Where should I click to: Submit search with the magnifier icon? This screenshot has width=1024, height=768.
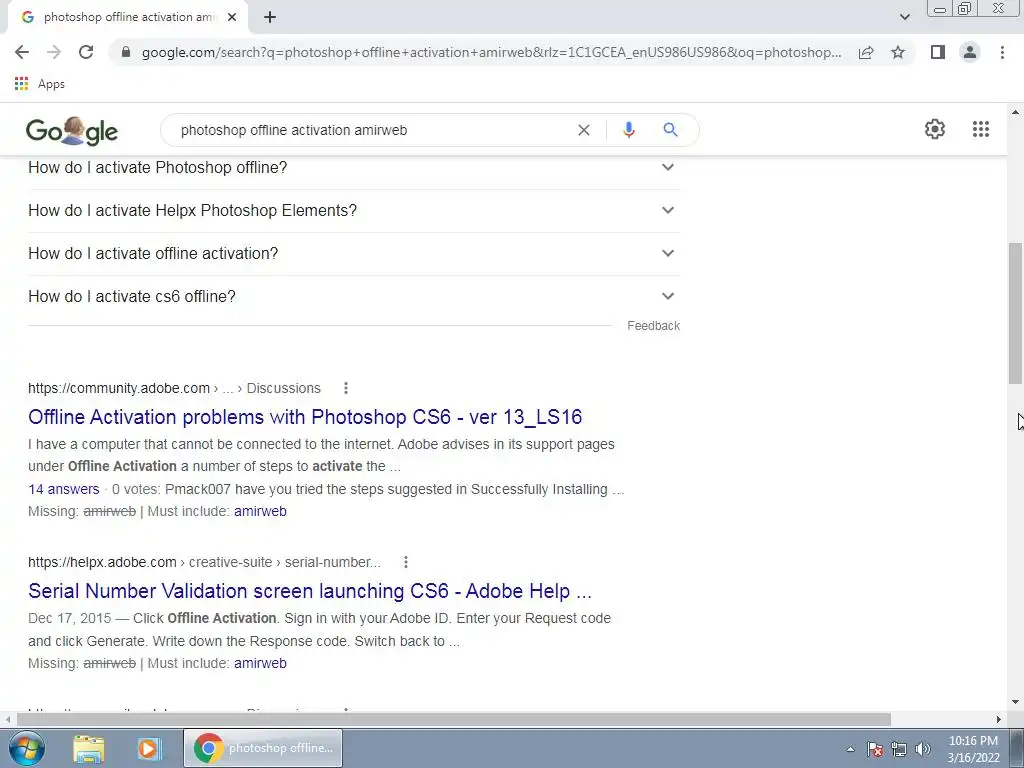(x=670, y=130)
